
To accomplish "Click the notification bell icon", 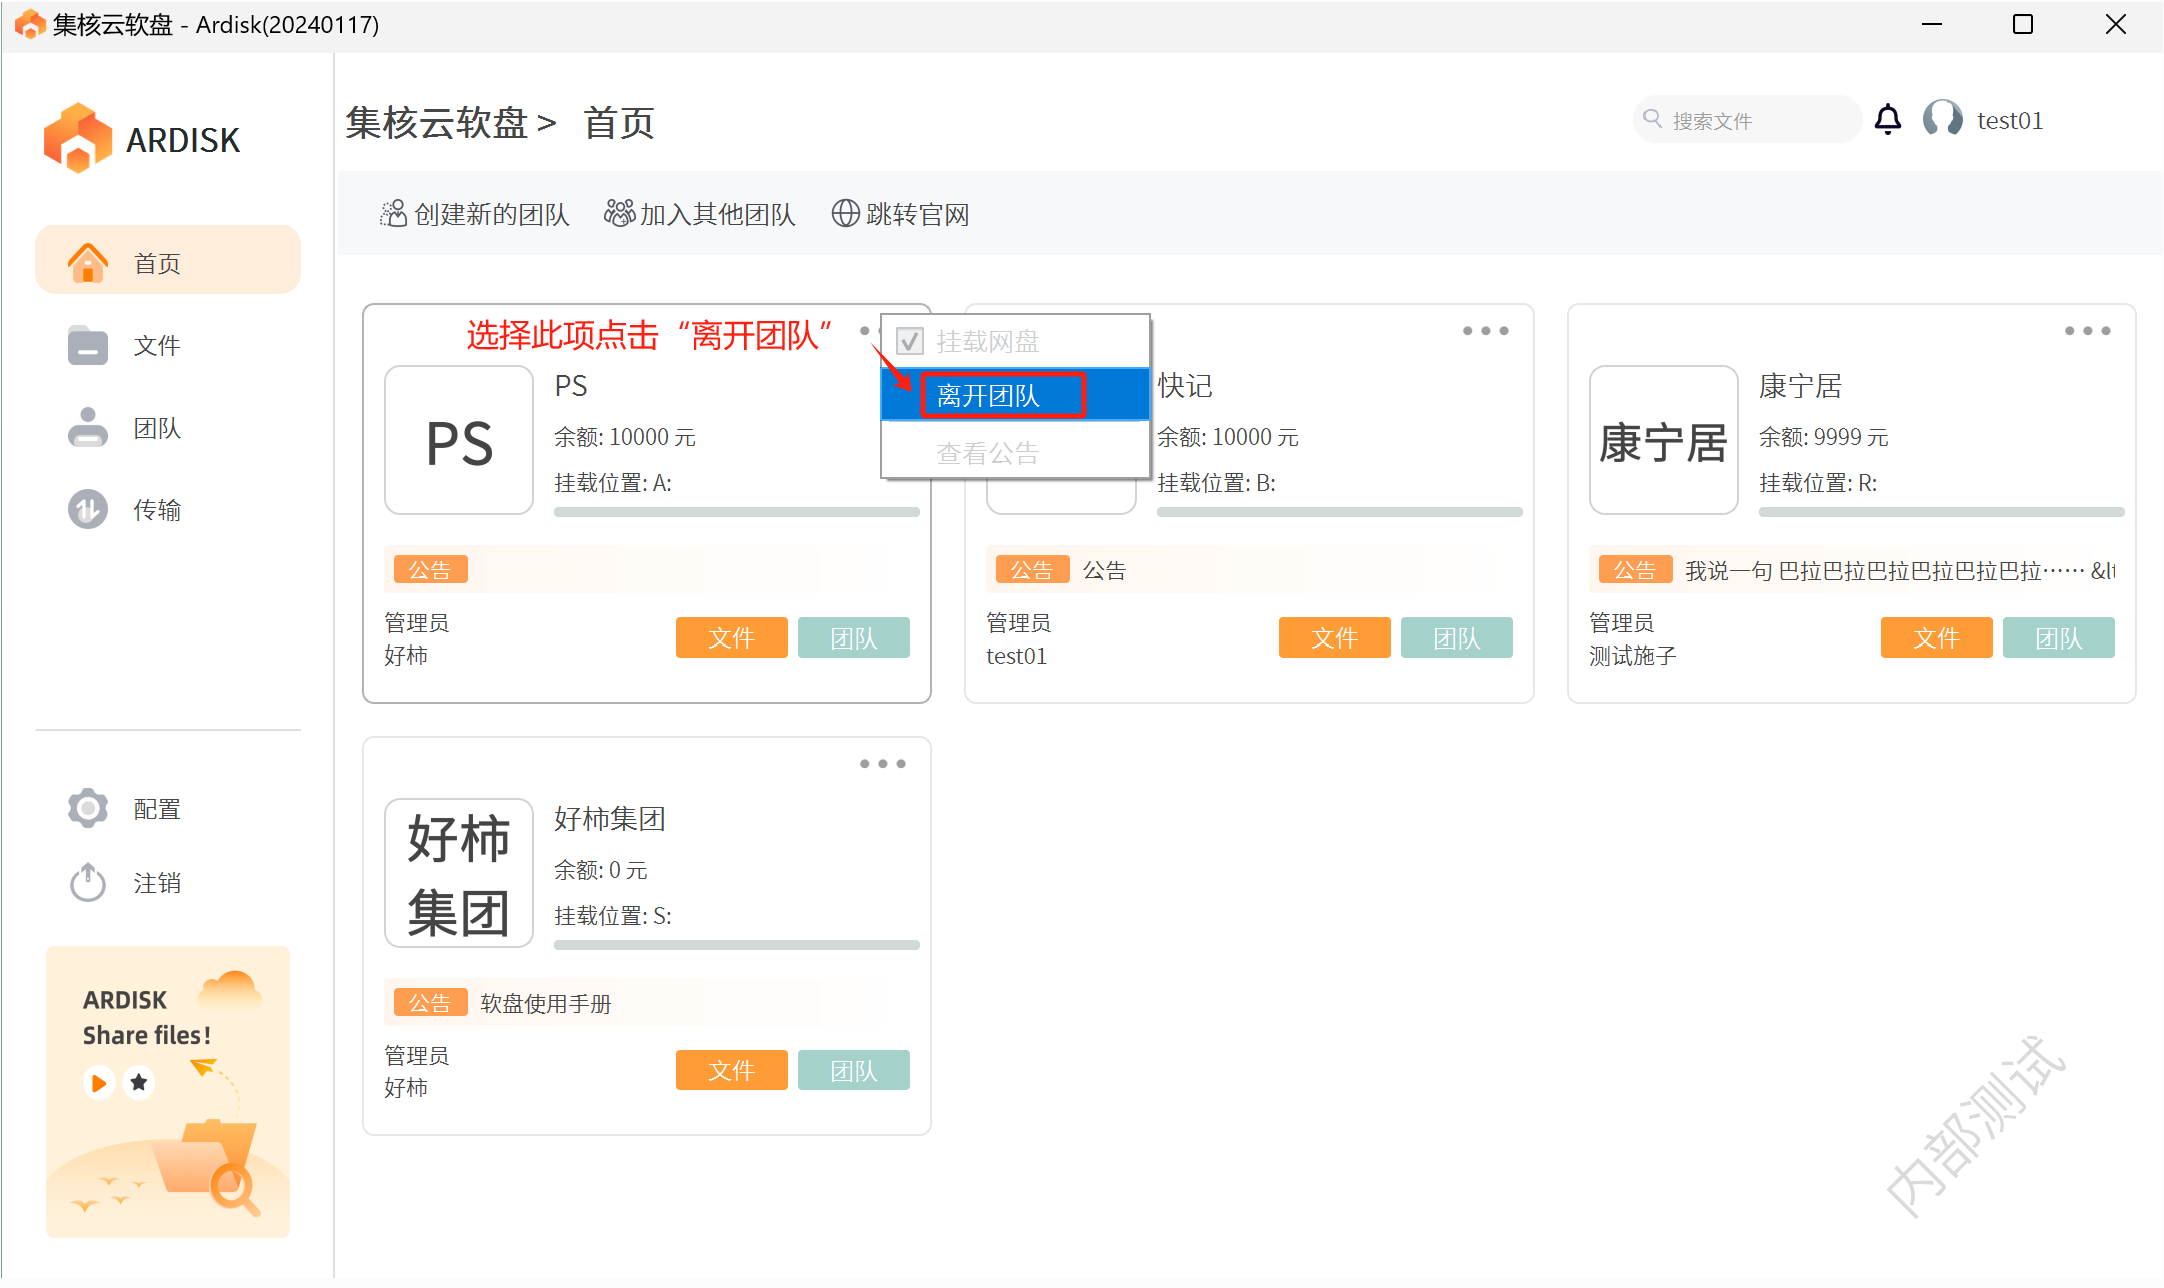I will [1887, 120].
